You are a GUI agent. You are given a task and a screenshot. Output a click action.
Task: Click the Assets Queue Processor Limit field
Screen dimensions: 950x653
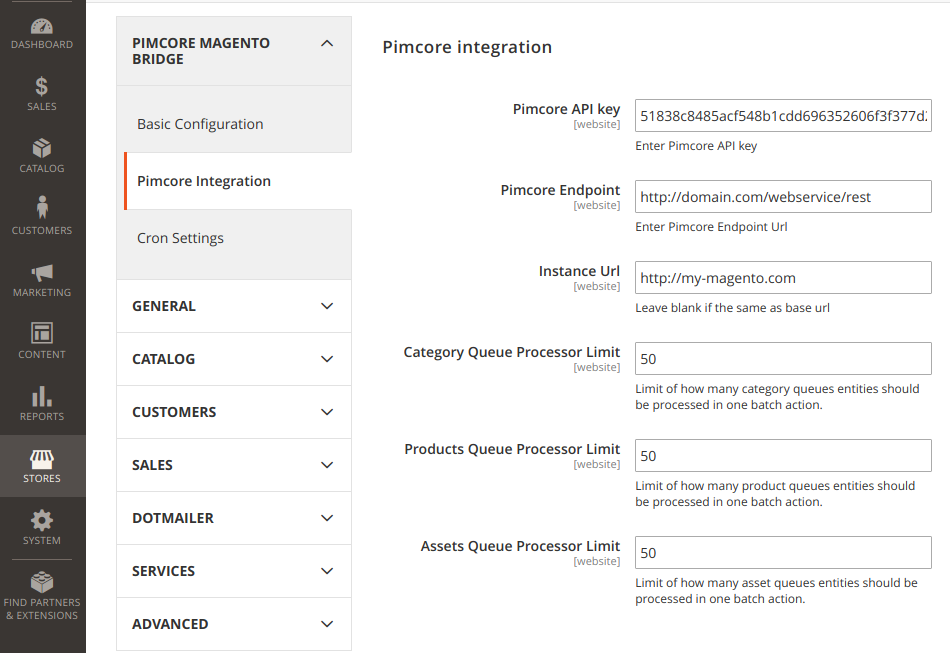pos(783,552)
